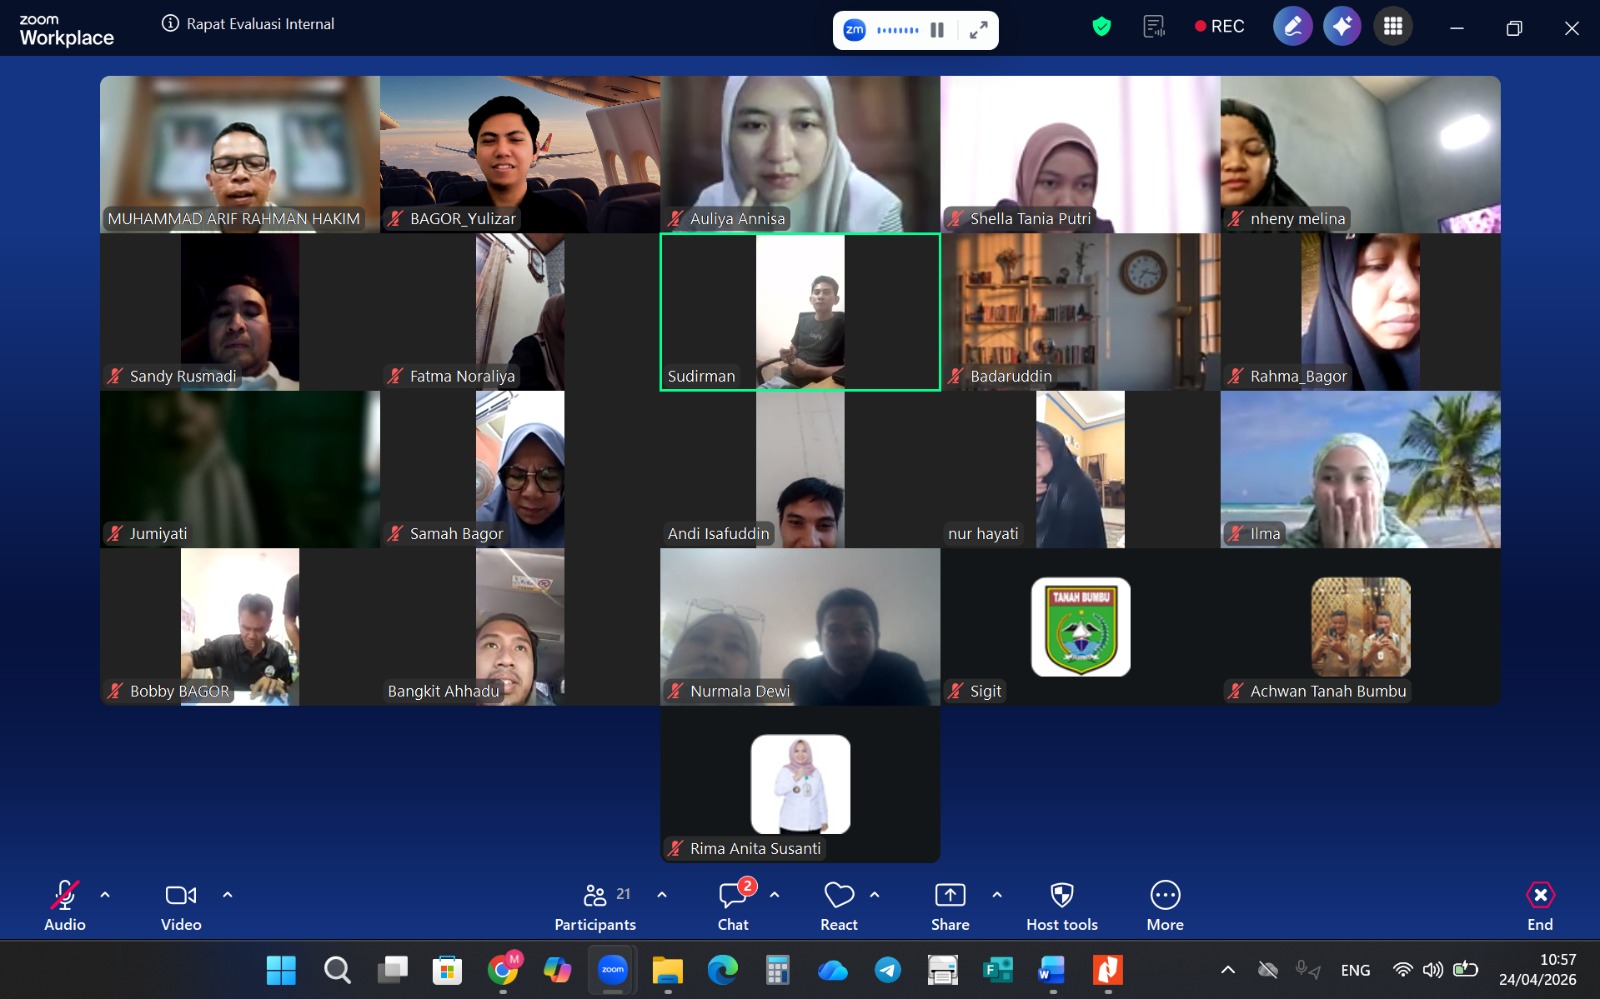Open the Zoom apps grid icon

click(x=1393, y=27)
